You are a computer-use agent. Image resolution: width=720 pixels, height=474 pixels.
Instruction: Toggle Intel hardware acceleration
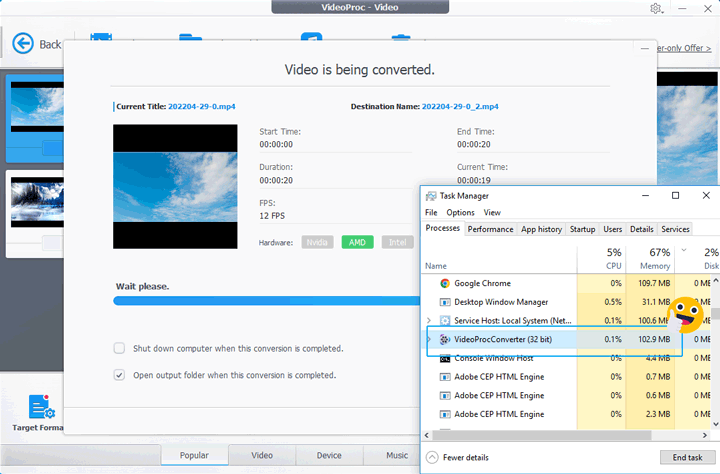(x=398, y=242)
